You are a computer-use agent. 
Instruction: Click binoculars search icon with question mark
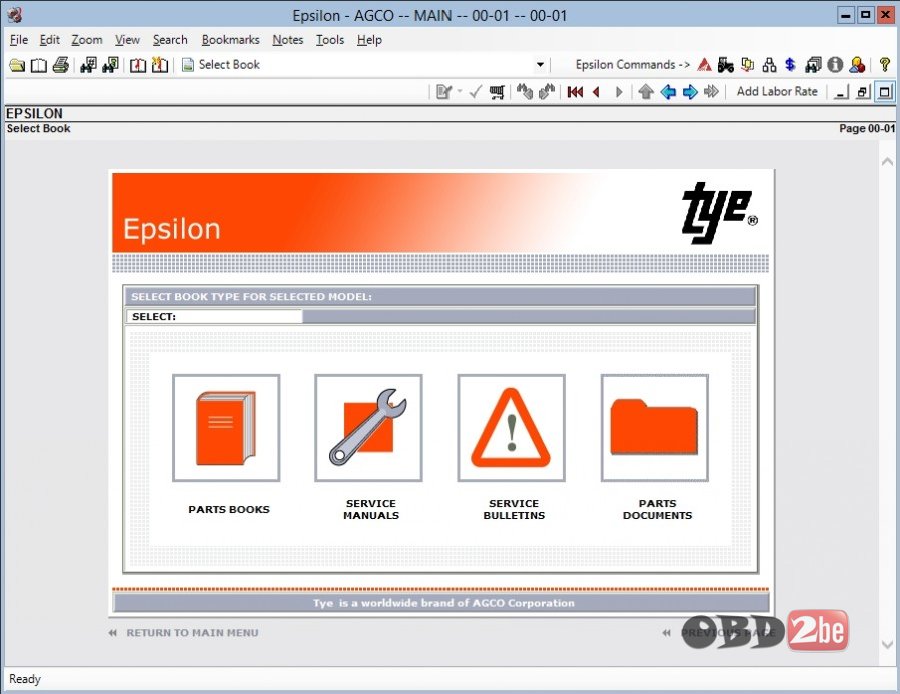pos(110,65)
